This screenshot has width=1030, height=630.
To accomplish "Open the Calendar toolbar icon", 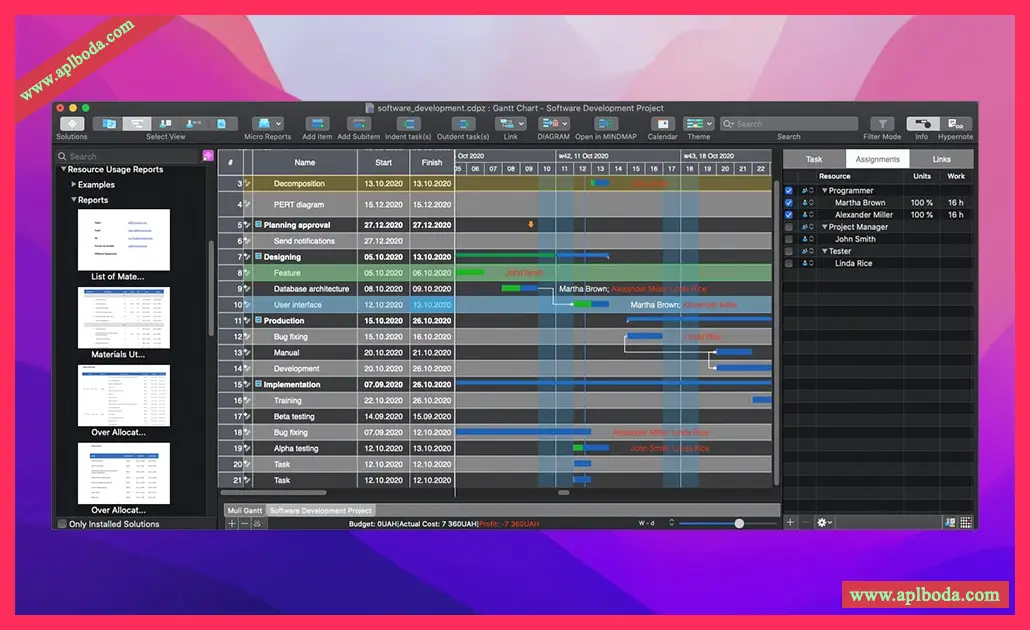I will coord(662,124).
